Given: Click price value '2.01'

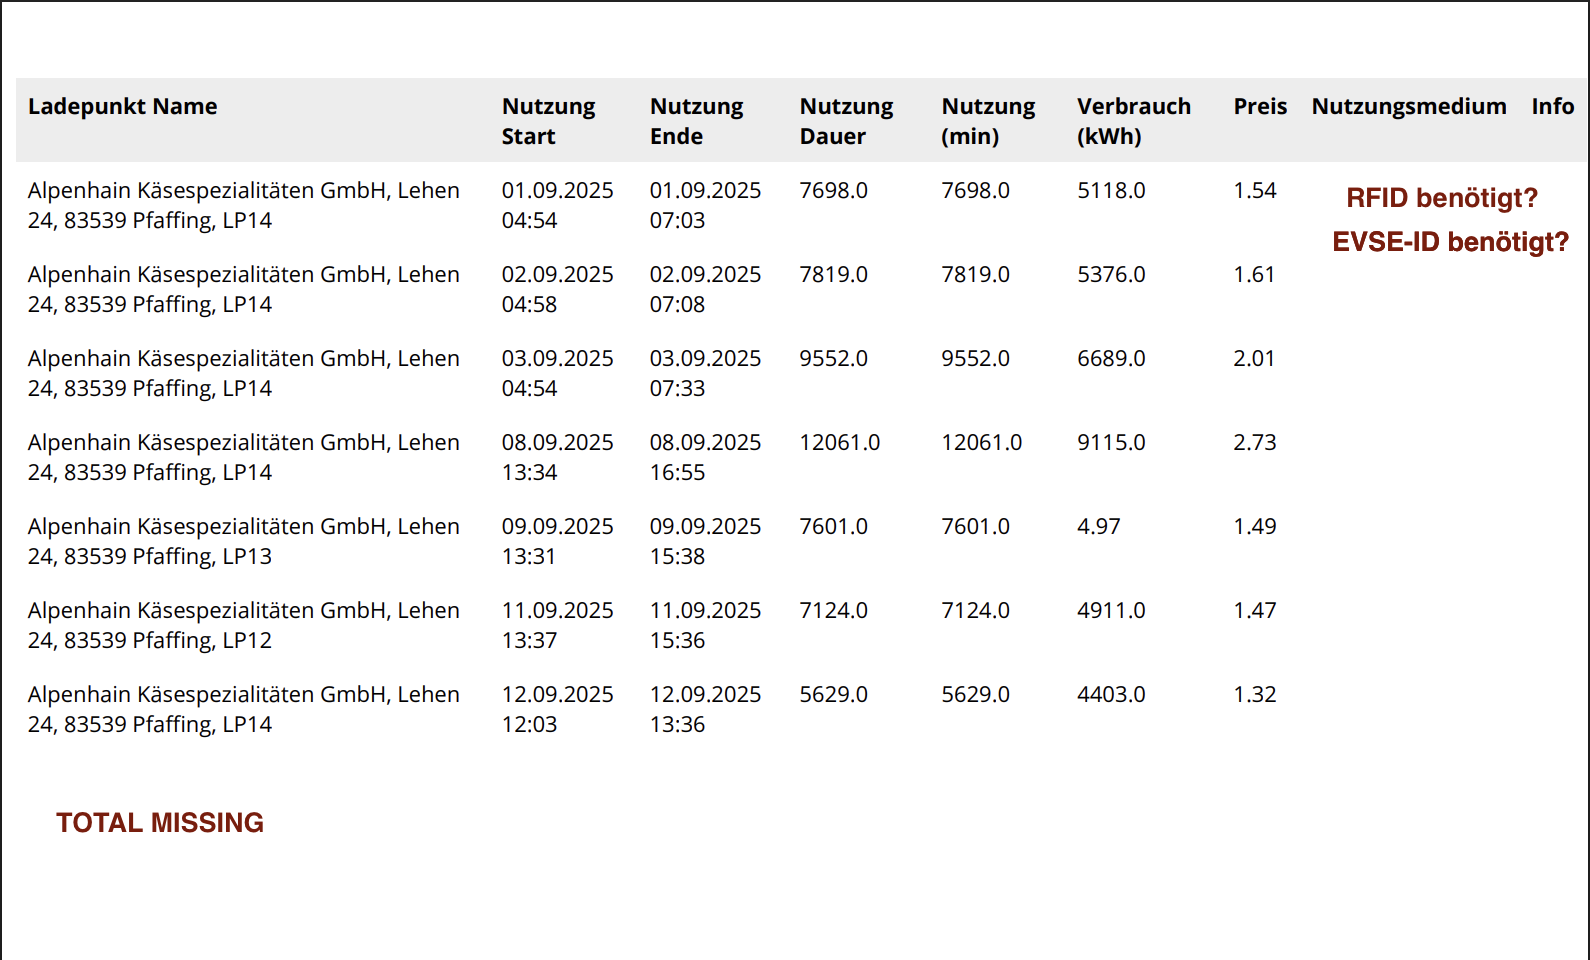Looking at the screenshot, I should pyautogui.click(x=1255, y=358).
